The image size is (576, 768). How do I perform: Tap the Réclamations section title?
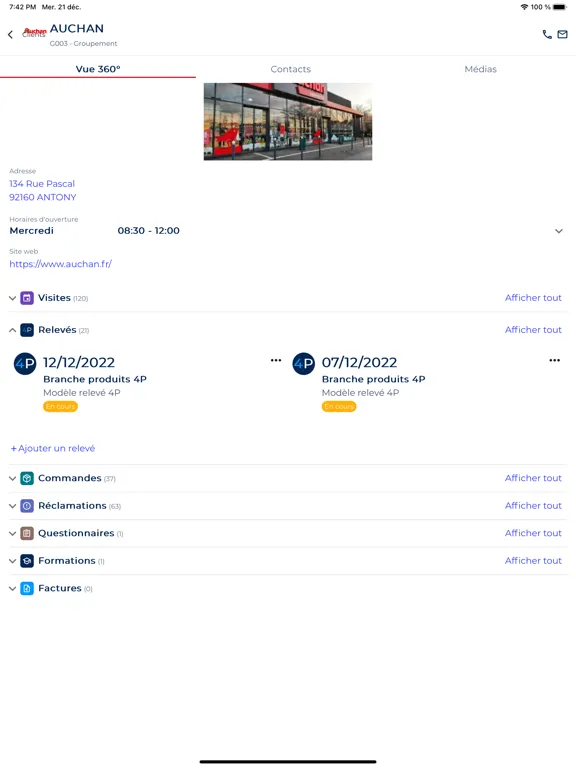coord(72,505)
